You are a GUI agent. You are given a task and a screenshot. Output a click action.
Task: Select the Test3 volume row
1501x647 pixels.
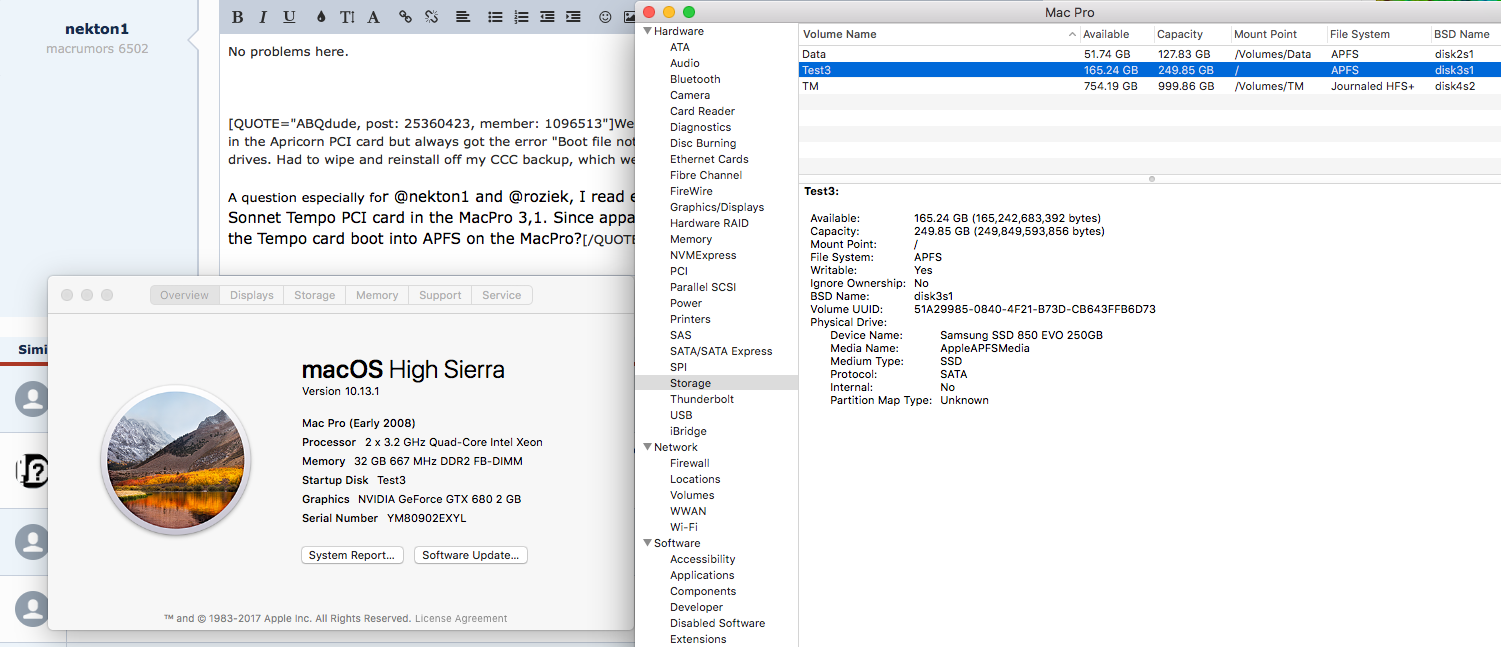1150,70
